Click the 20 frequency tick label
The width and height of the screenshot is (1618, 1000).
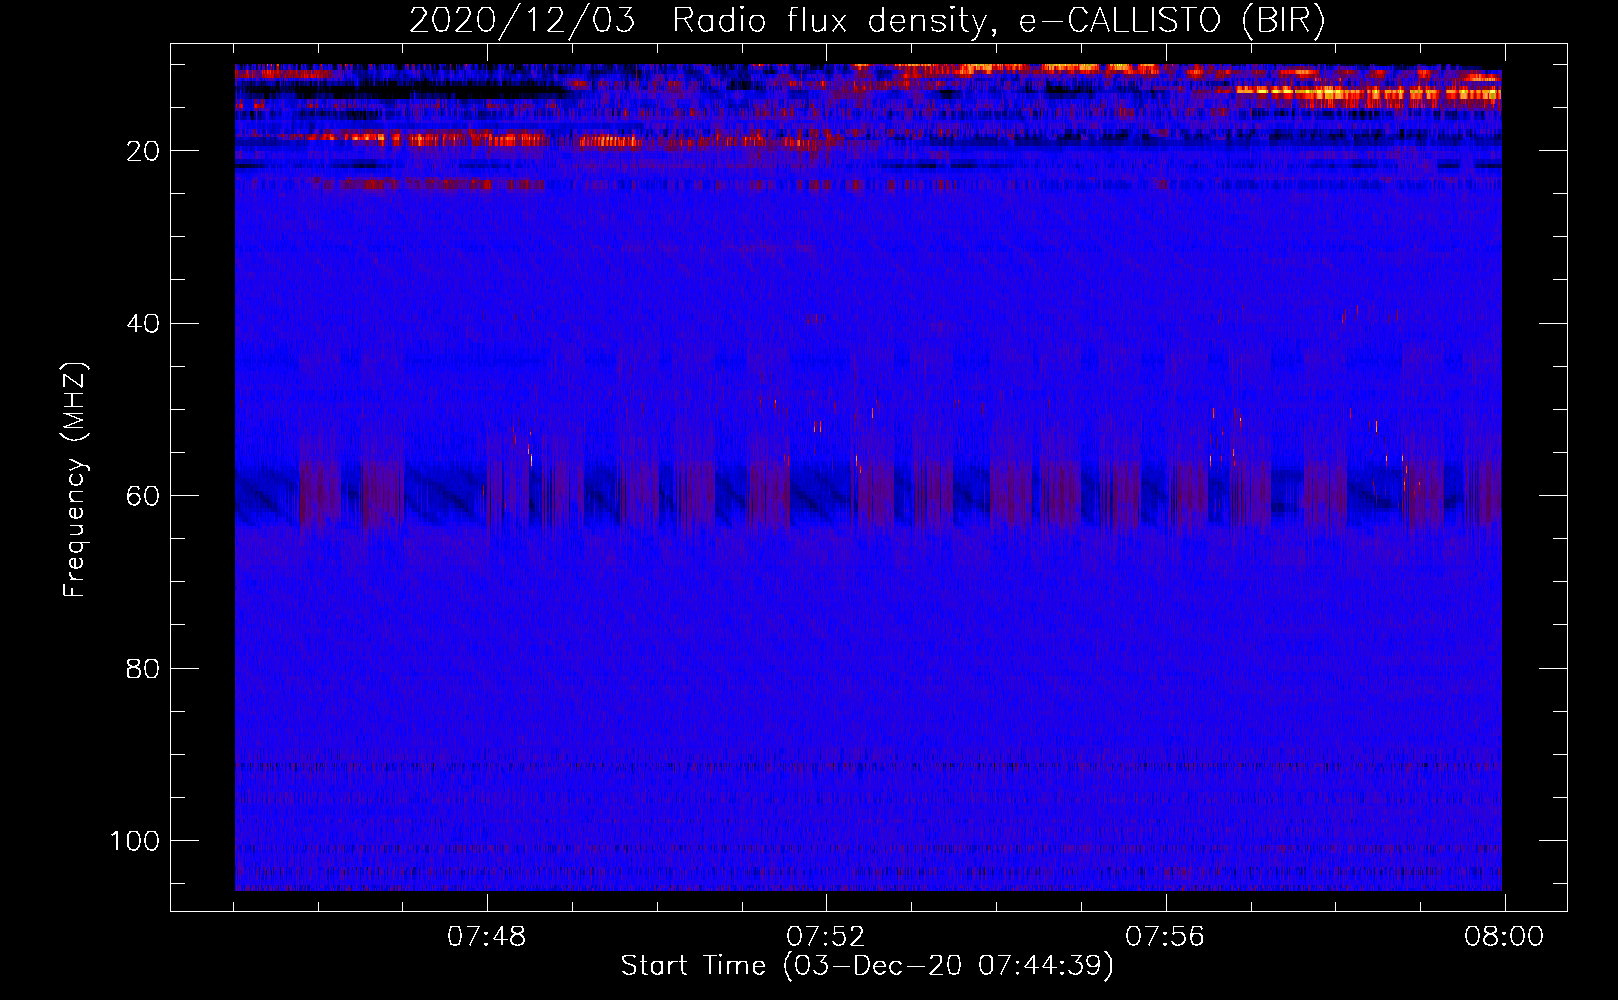[143, 151]
